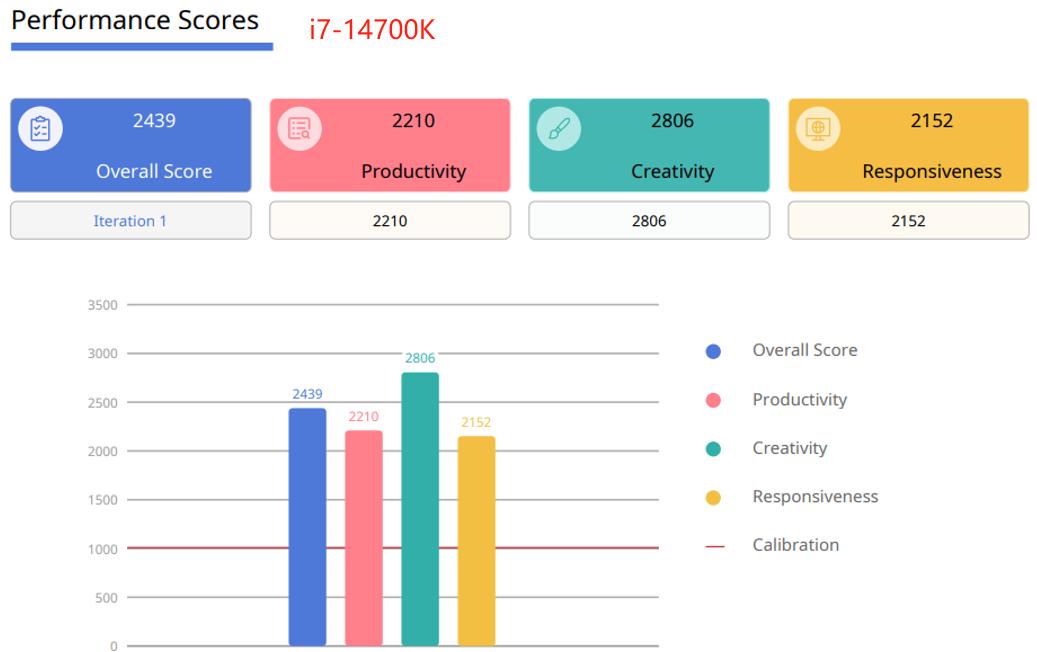Click the document search icon on Productivity card

coord(300,128)
